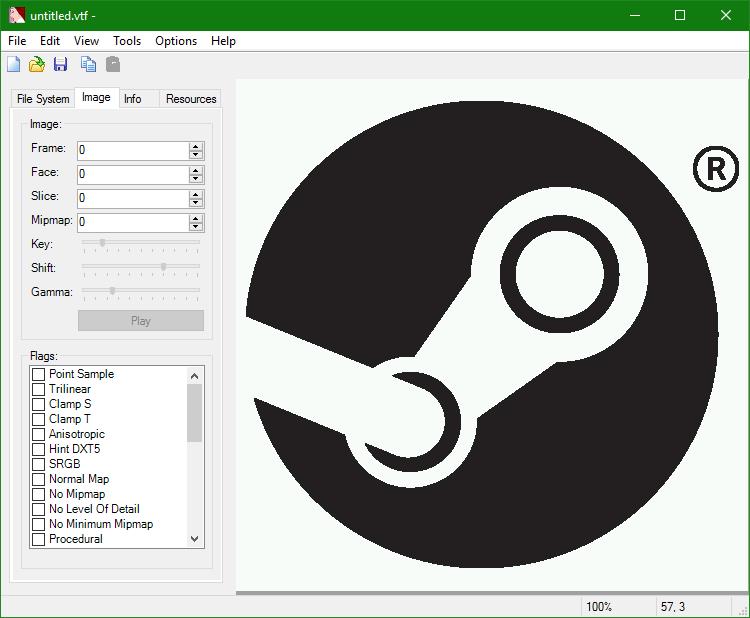Click the 100% zoom status field
Viewport: 750px width, 618px height.
coord(599,607)
